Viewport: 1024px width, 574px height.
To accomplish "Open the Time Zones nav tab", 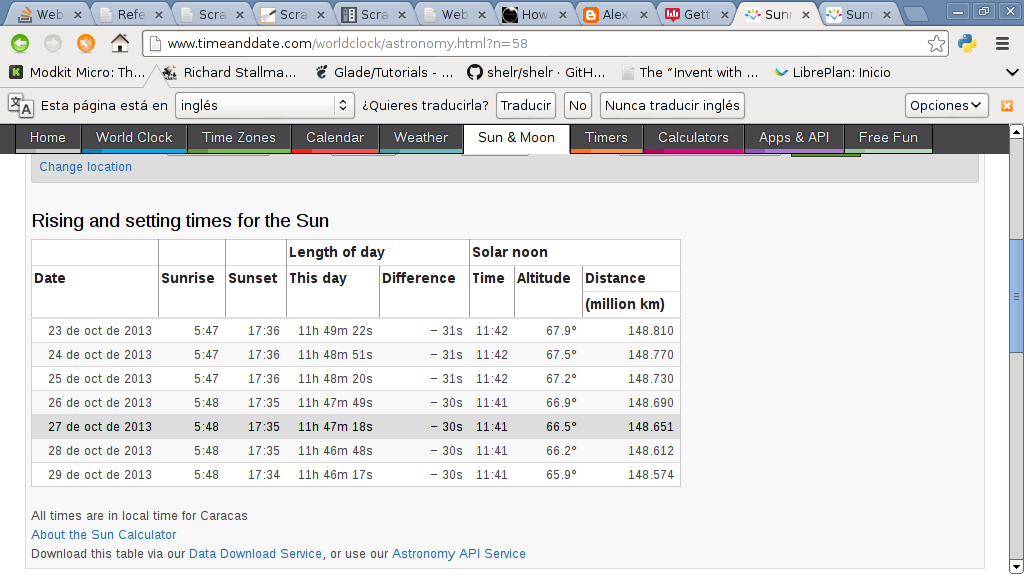I will point(239,138).
